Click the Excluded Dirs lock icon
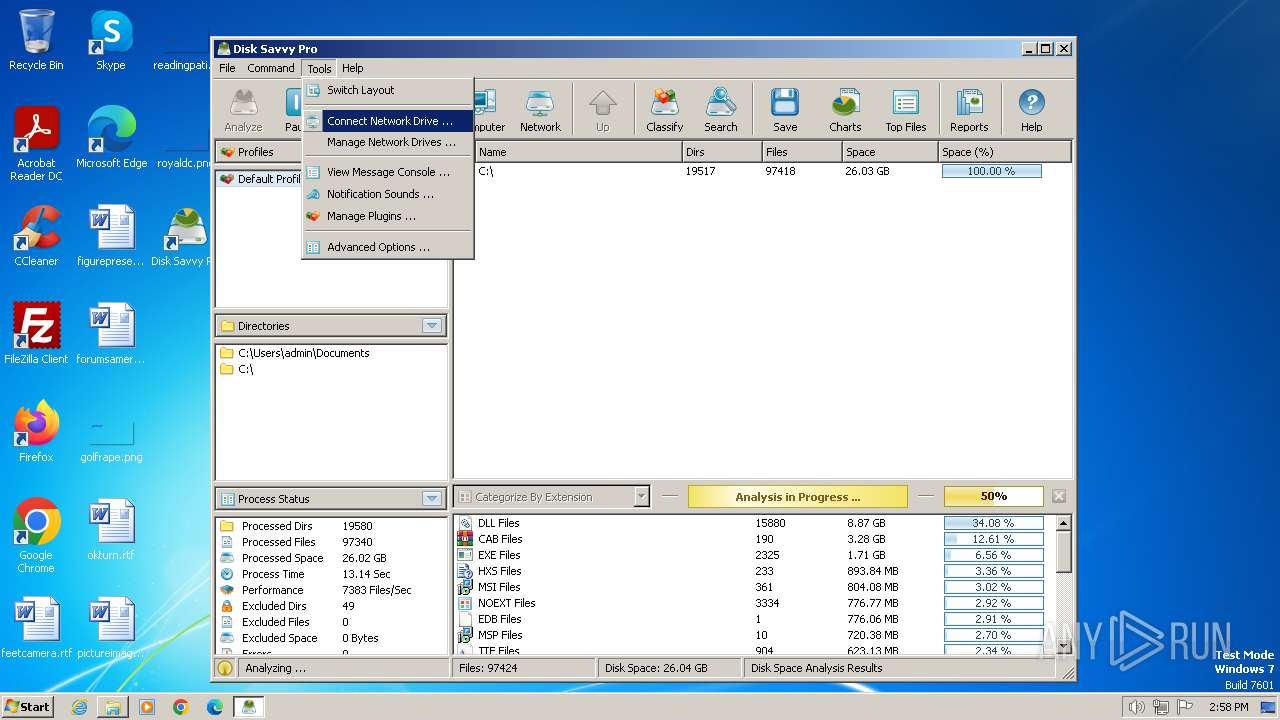 pyautogui.click(x=226, y=606)
